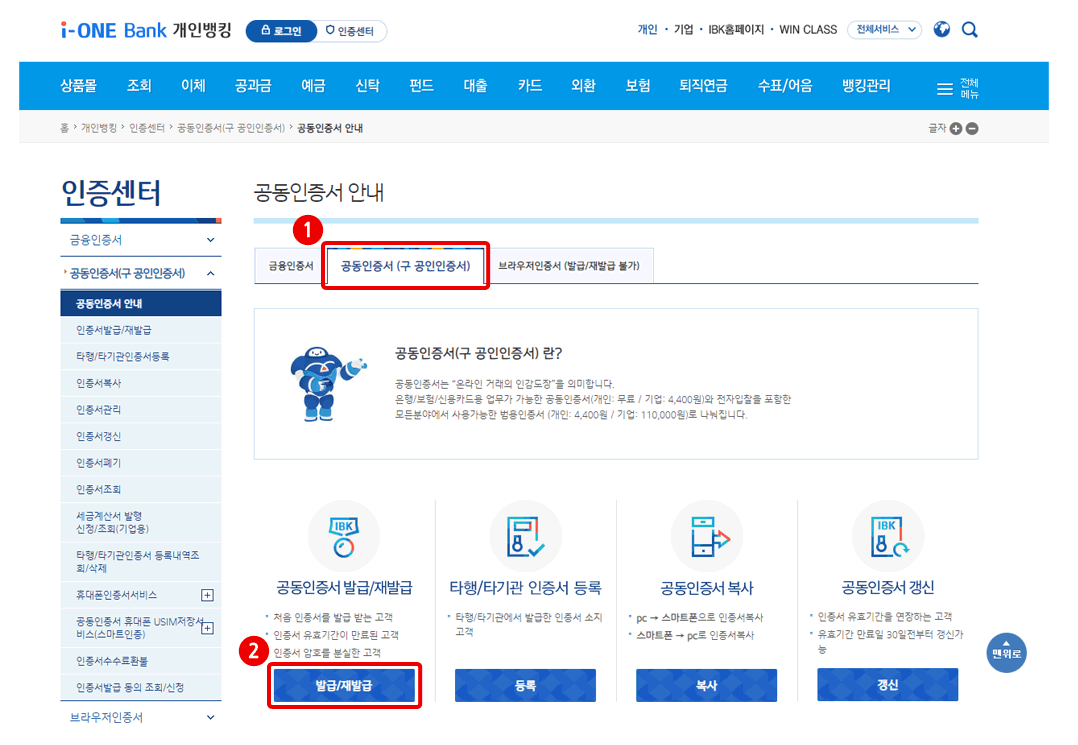This screenshot has height=745, width=1078.
Task: Open the 외환 menu
Action: (583, 86)
